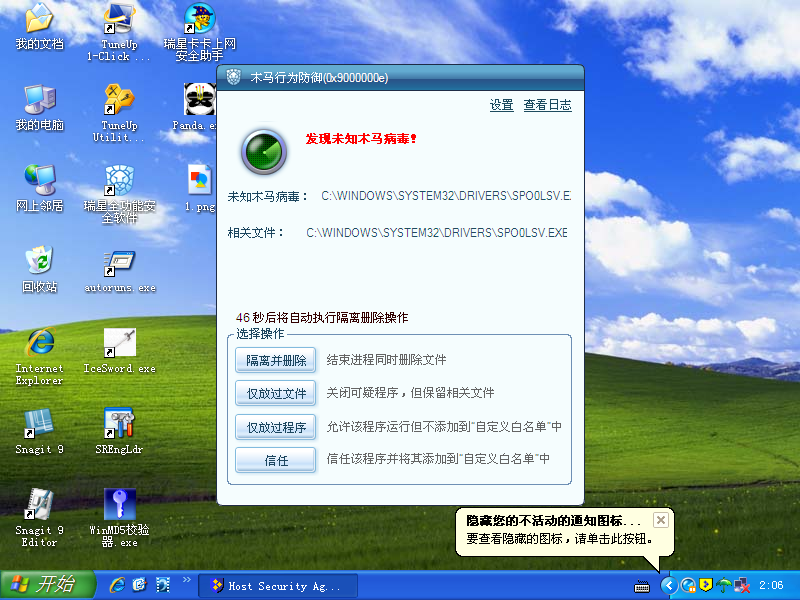This screenshot has height=600, width=800.
Task: Click the red 发现未知木马病毒 warning text
Action: (361, 139)
